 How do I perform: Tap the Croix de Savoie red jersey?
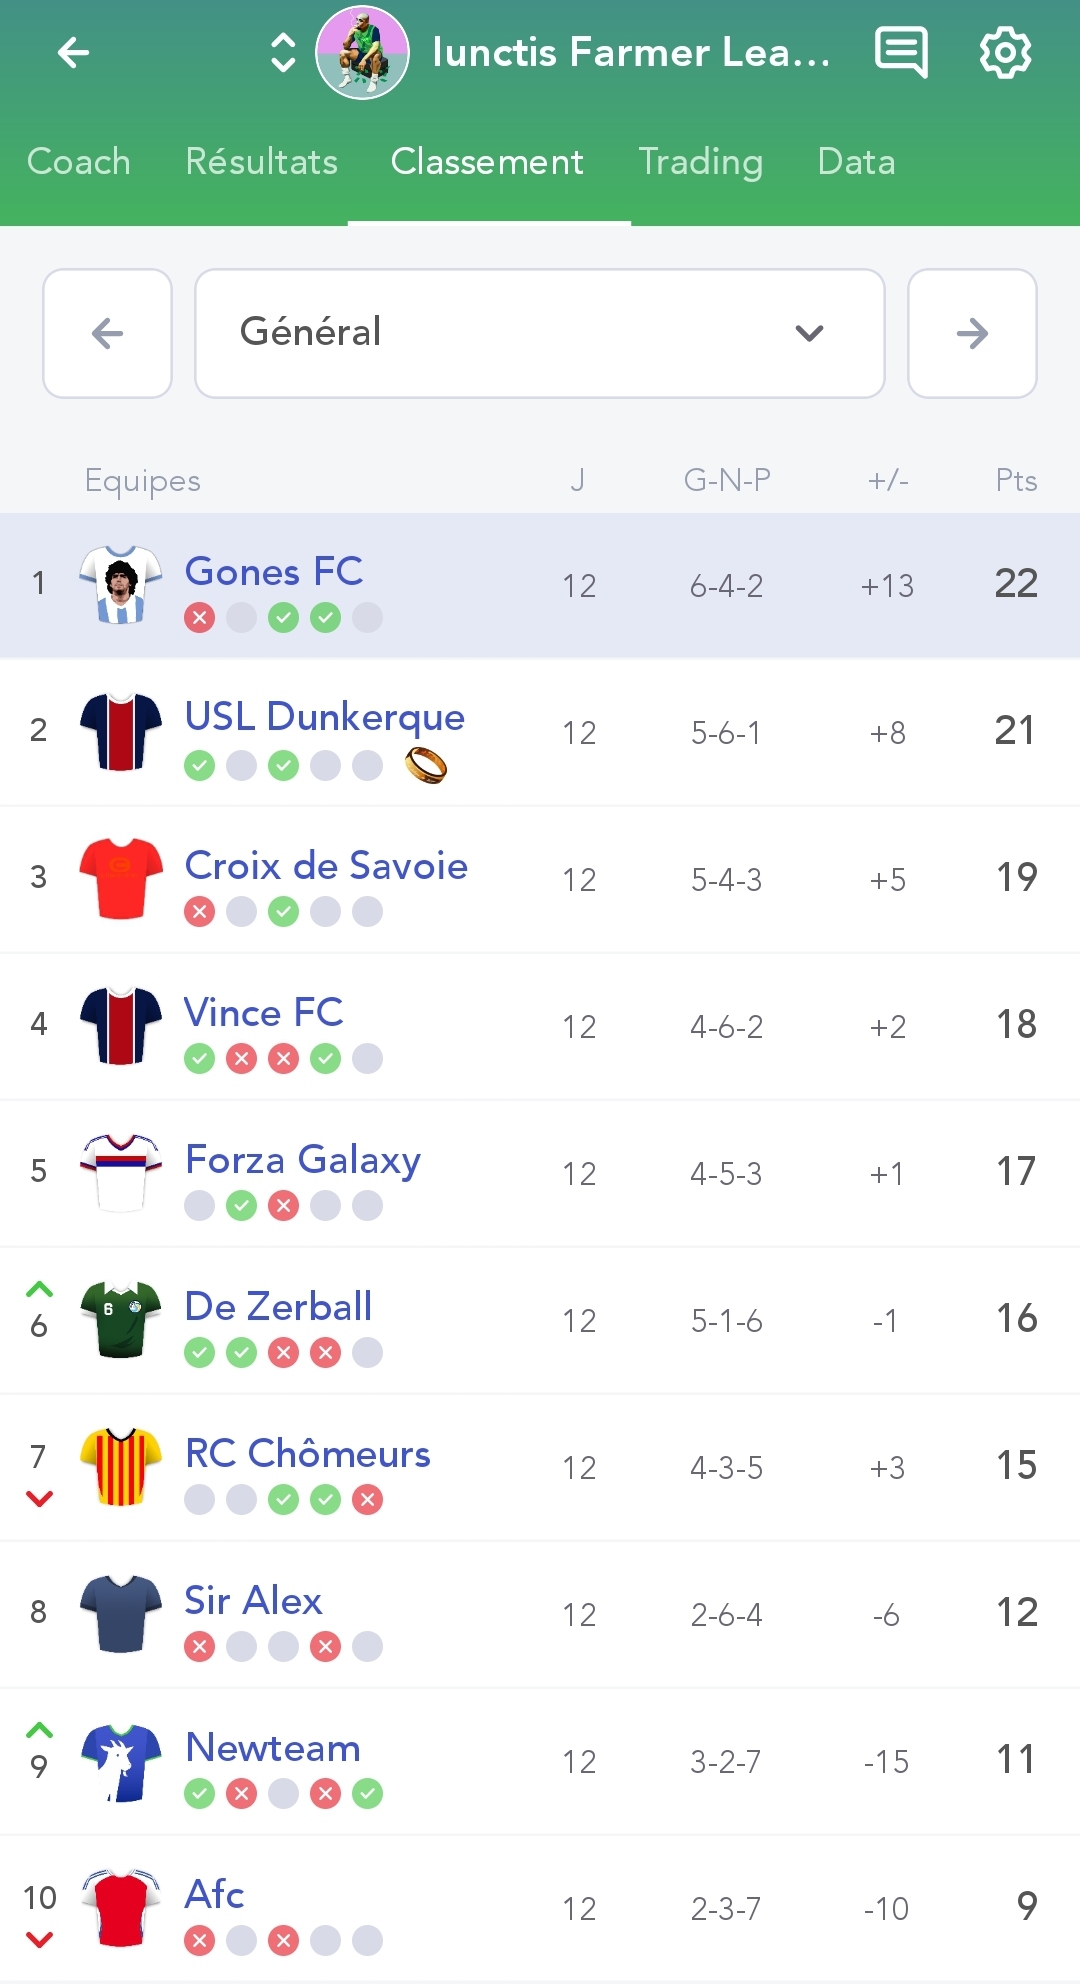tap(121, 878)
